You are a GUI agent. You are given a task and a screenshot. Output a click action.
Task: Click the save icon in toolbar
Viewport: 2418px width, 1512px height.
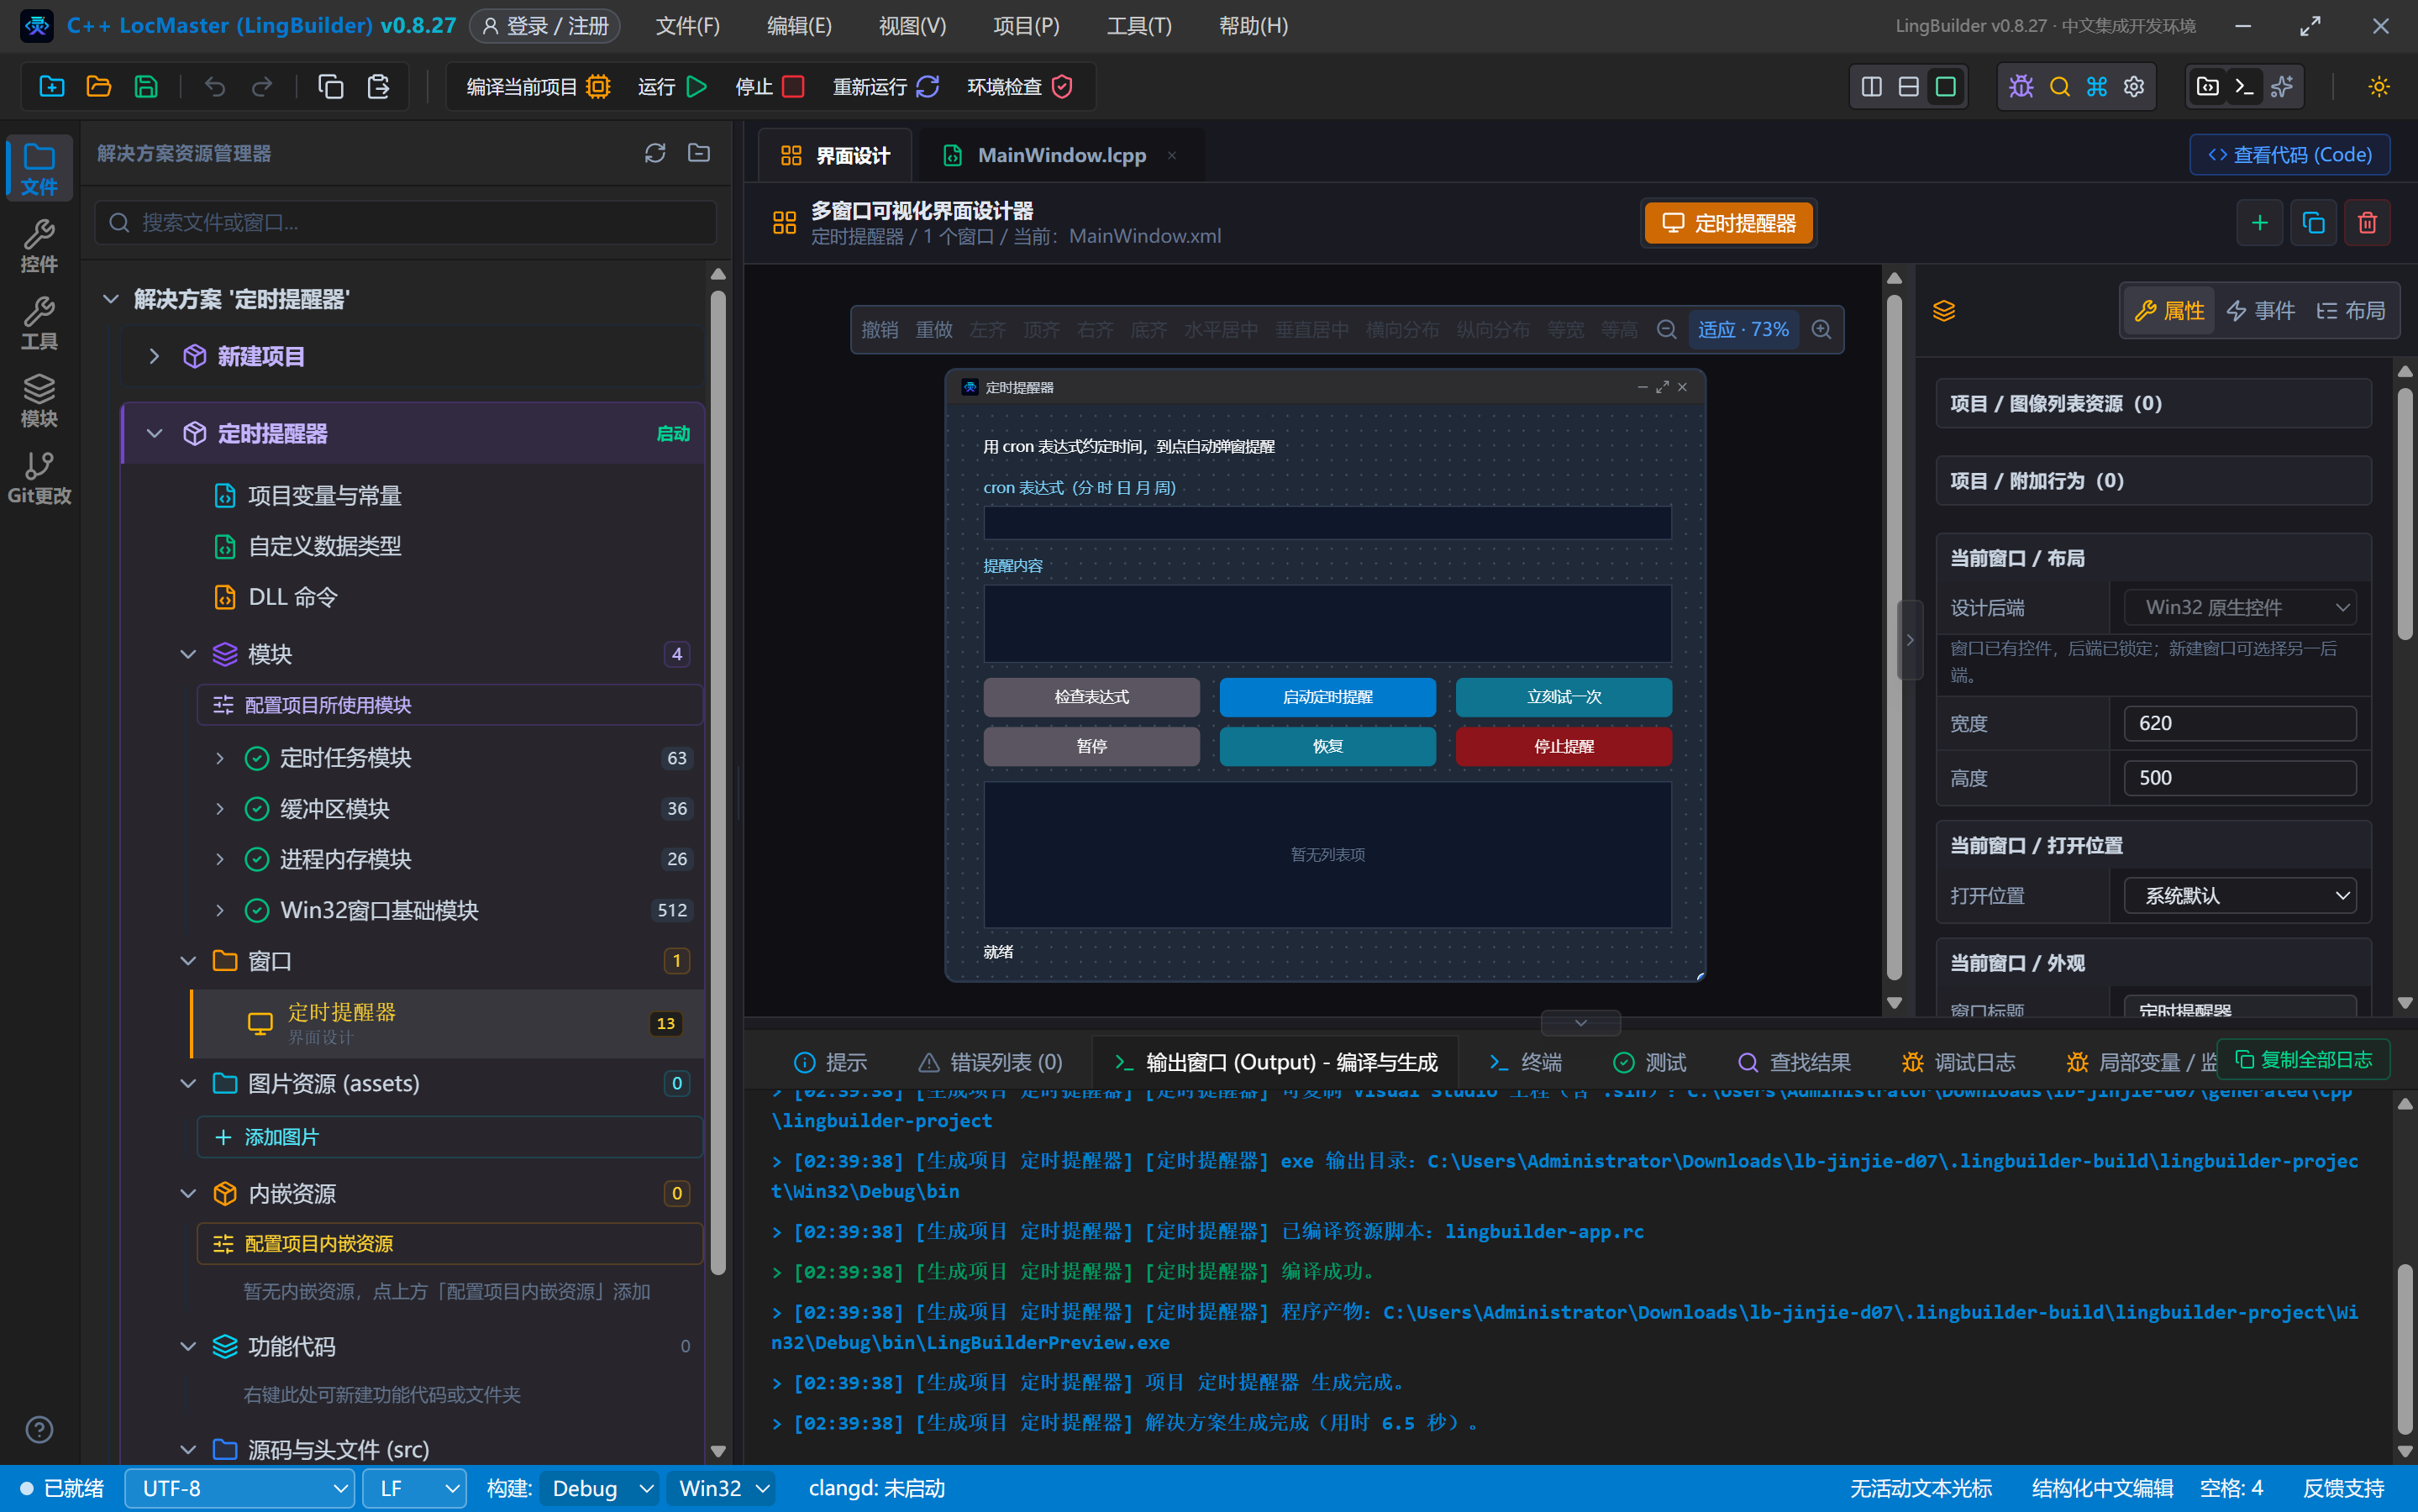click(146, 87)
